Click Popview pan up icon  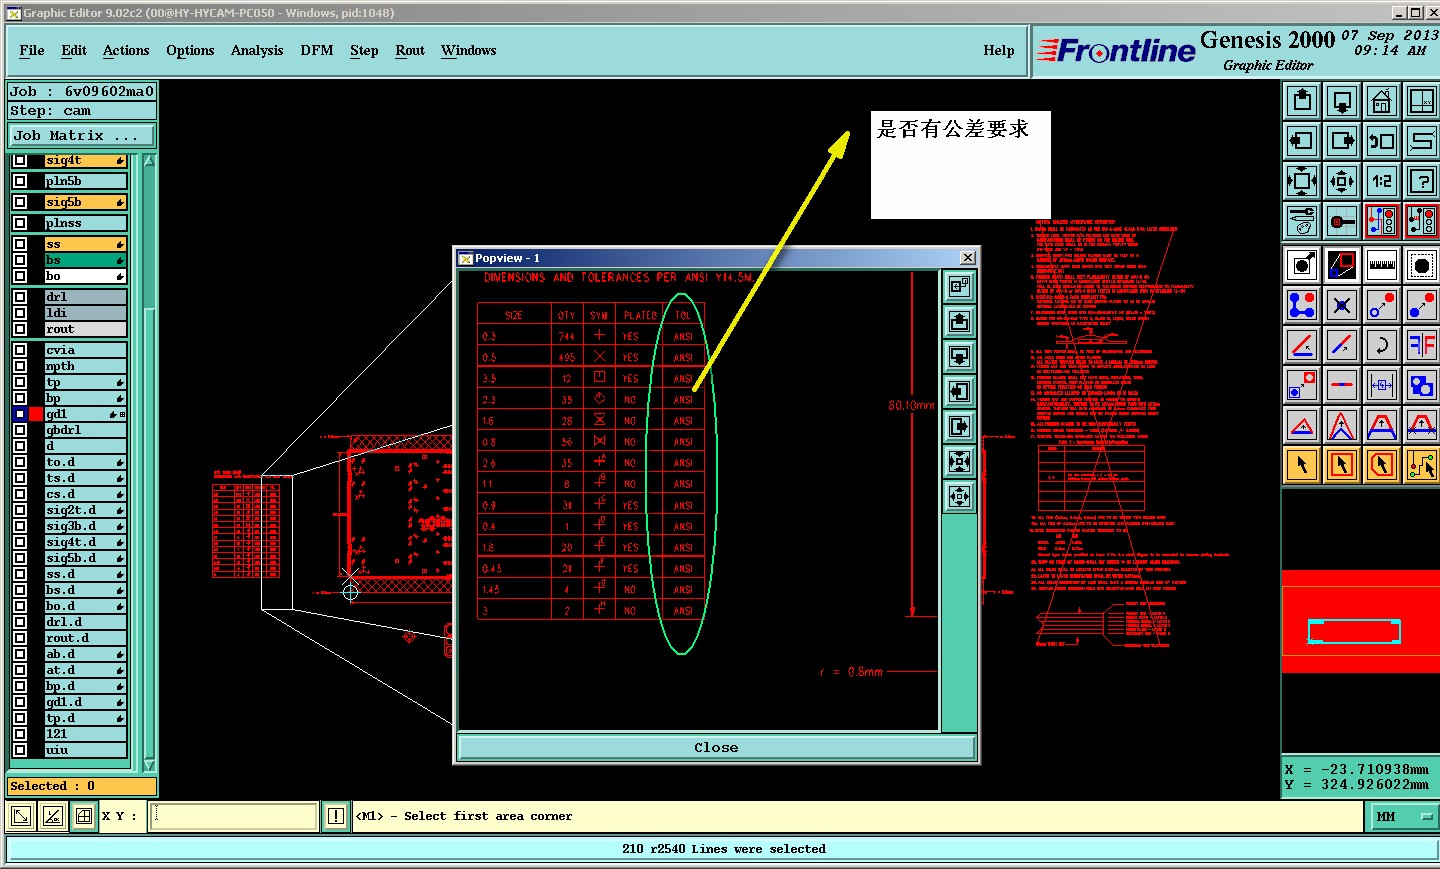(x=959, y=322)
